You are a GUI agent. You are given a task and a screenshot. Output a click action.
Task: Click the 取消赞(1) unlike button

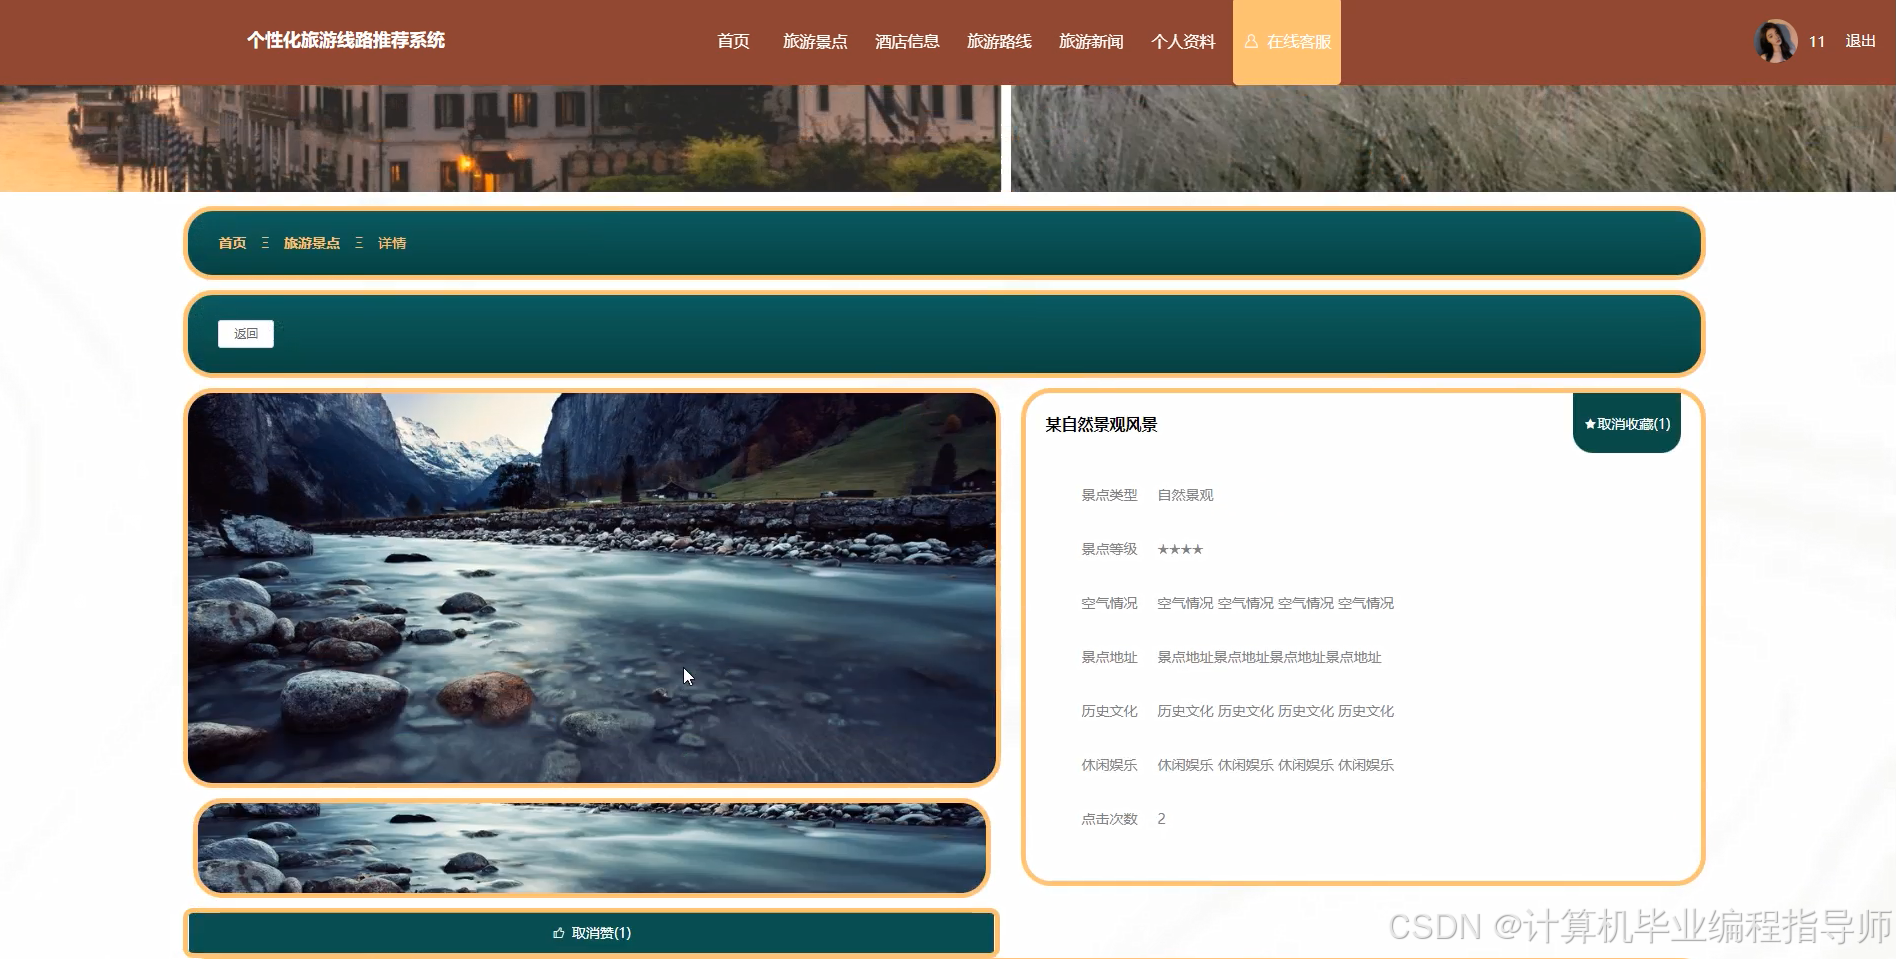pos(592,933)
